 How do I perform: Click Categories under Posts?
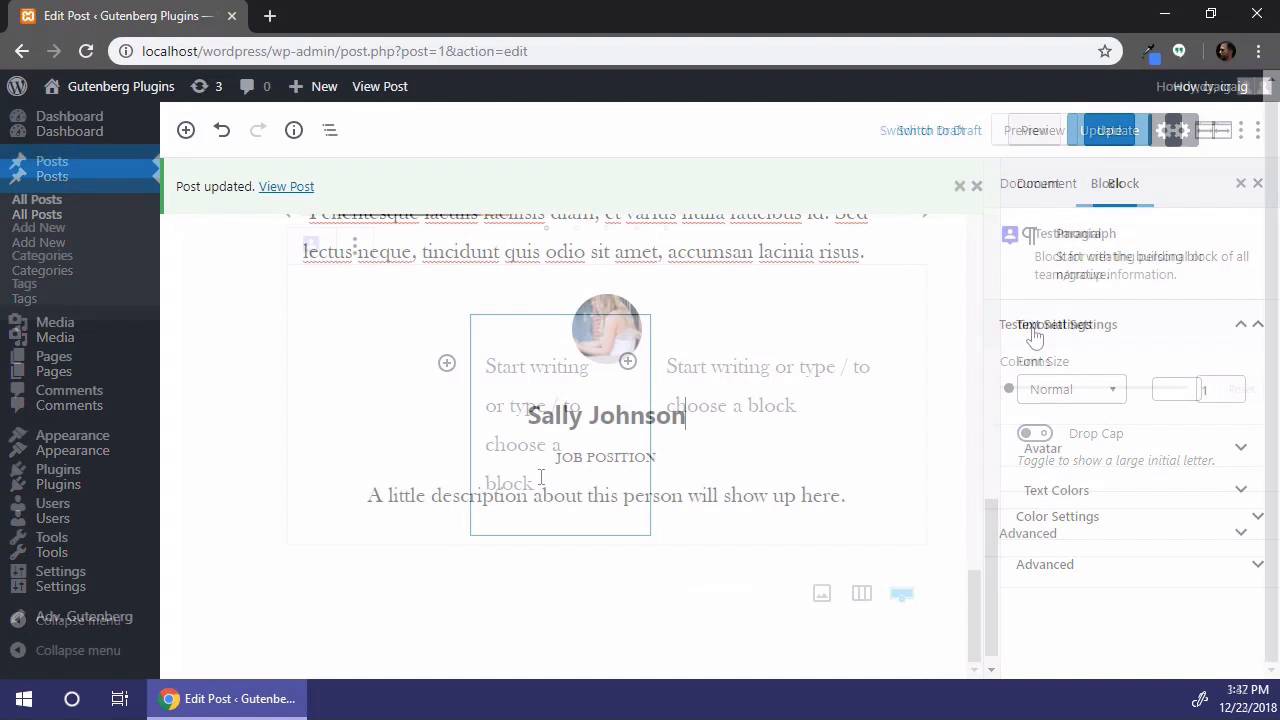pyautogui.click(x=42, y=270)
